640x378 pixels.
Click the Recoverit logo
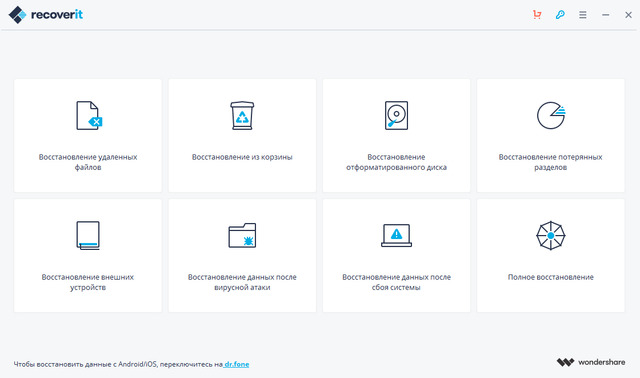click(46, 15)
